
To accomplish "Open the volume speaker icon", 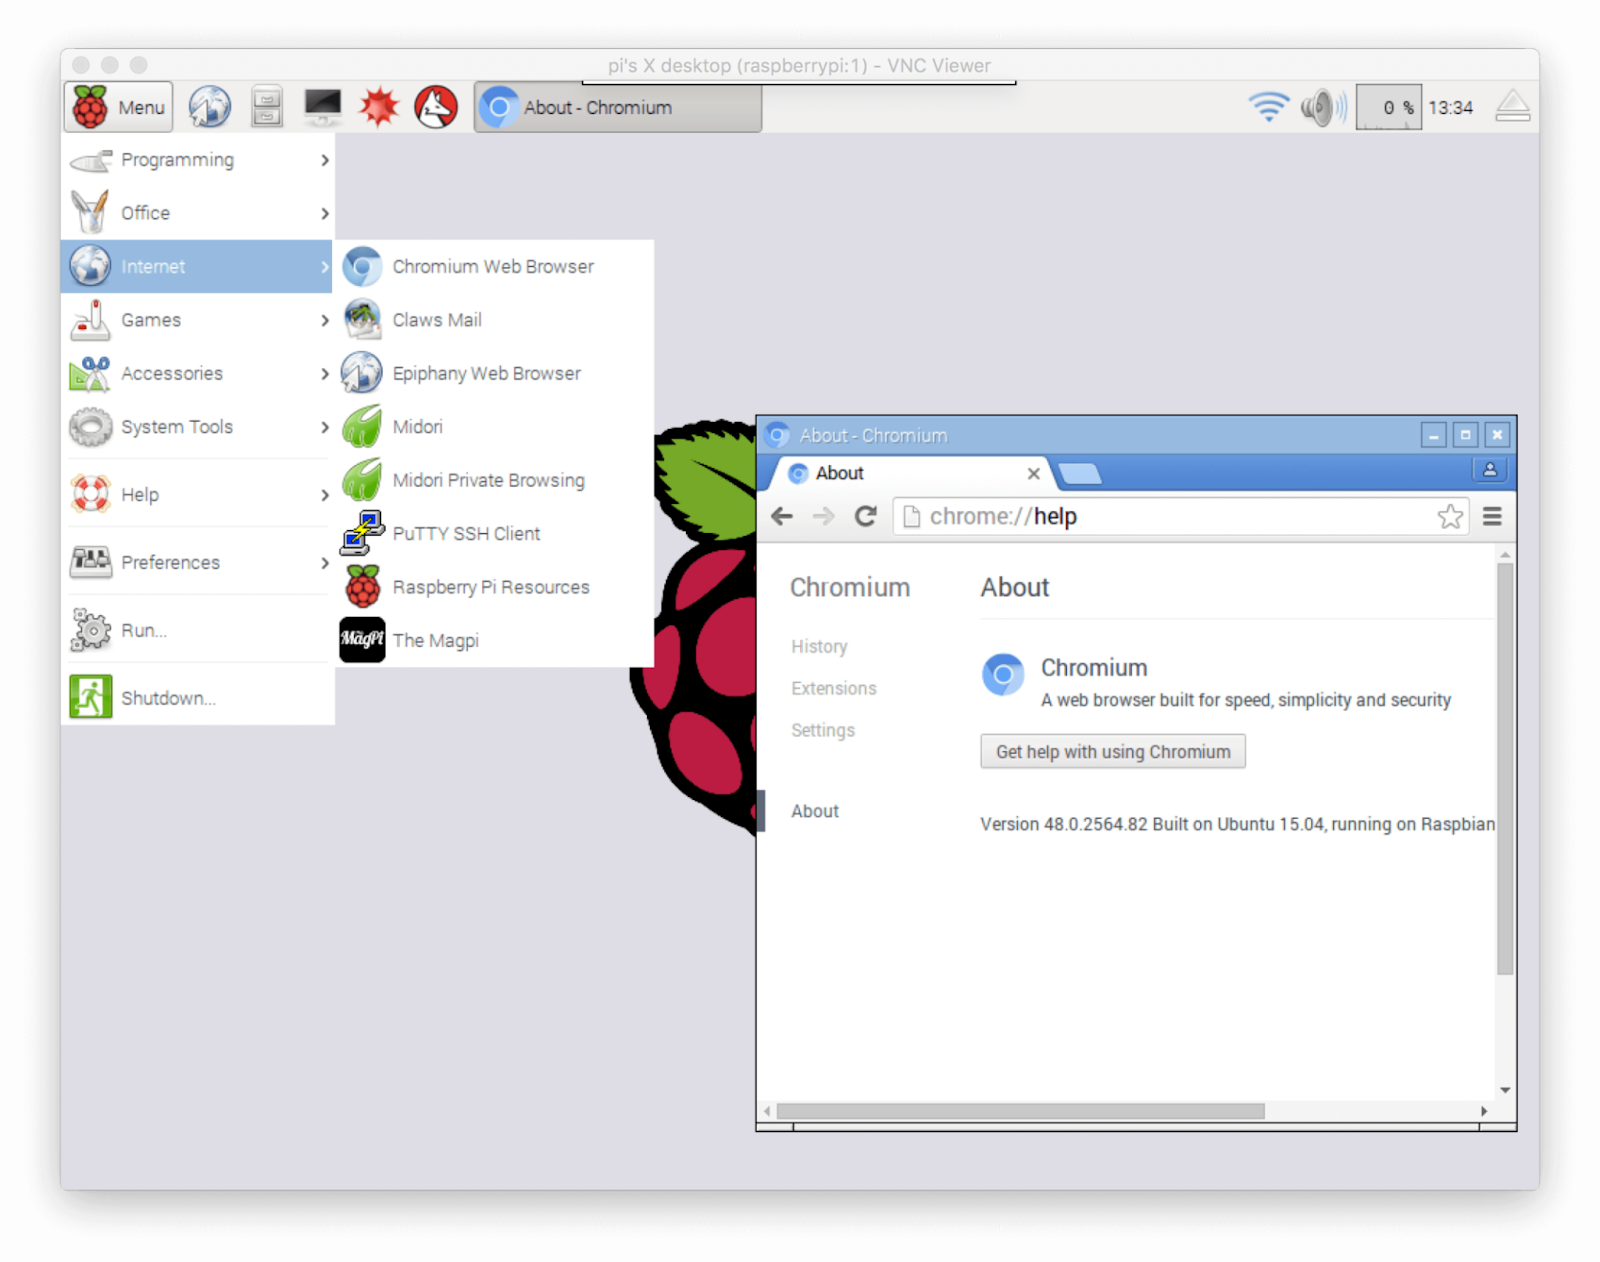I will pyautogui.click(x=1324, y=107).
